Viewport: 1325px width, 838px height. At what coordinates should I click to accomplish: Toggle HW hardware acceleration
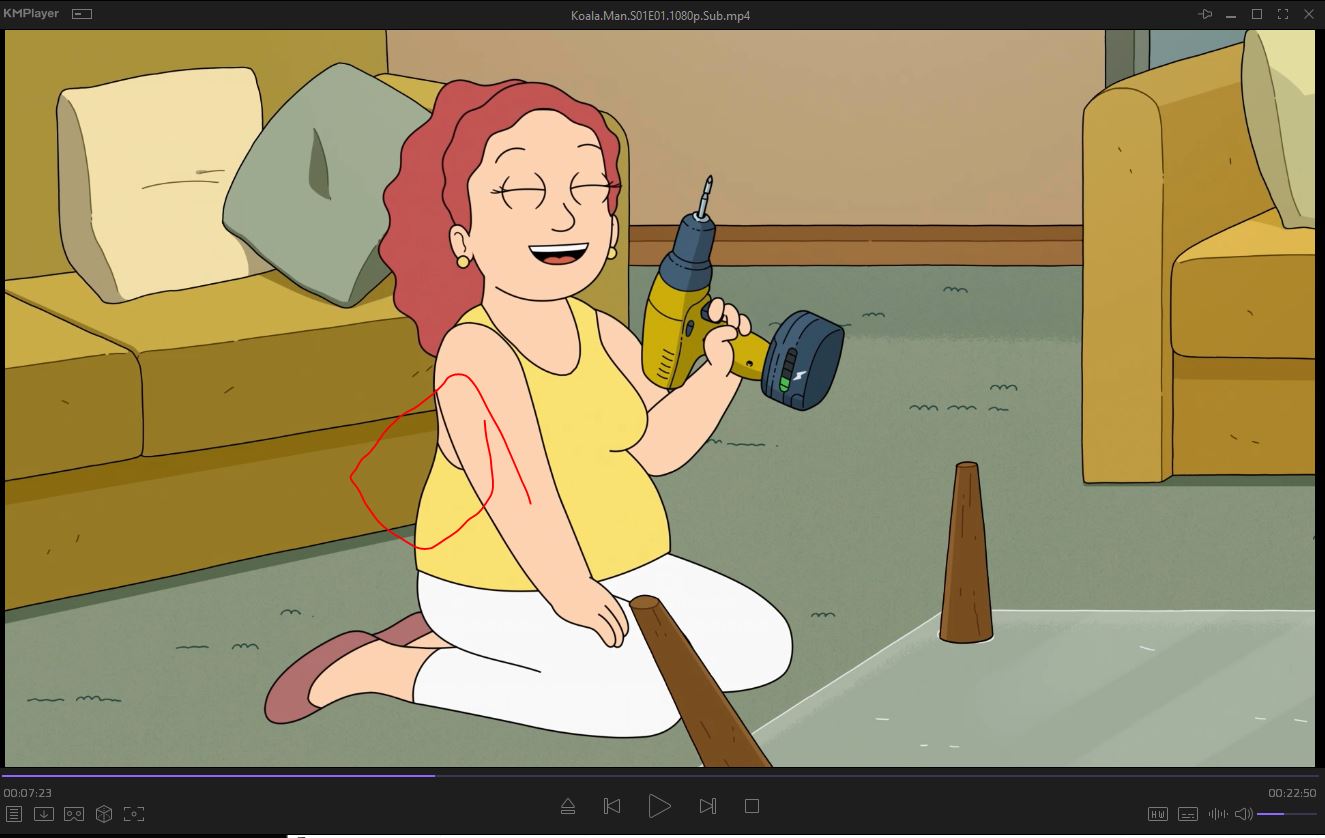(1158, 814)
